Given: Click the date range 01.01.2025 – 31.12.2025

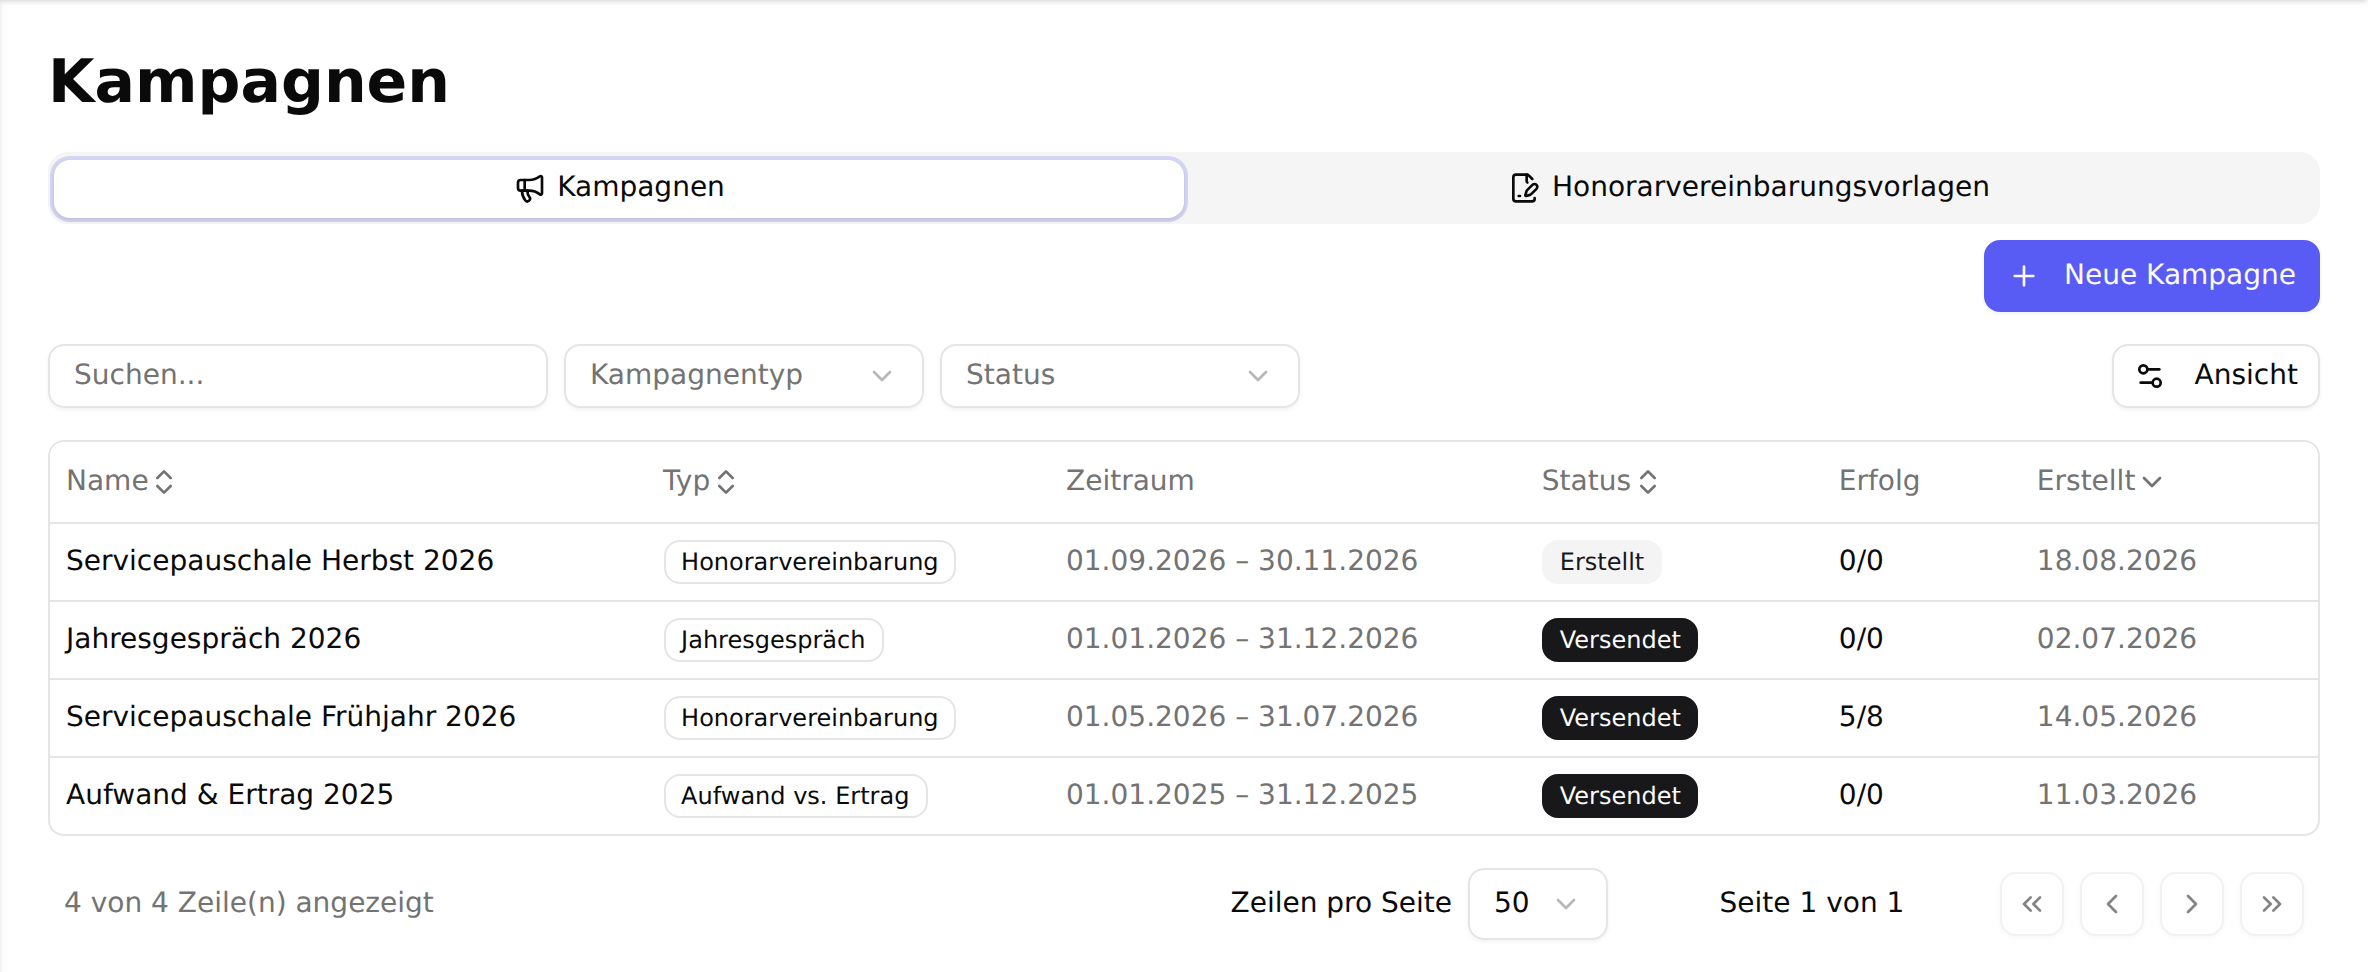Looking at the screenshot, I should click(1241, 795).
